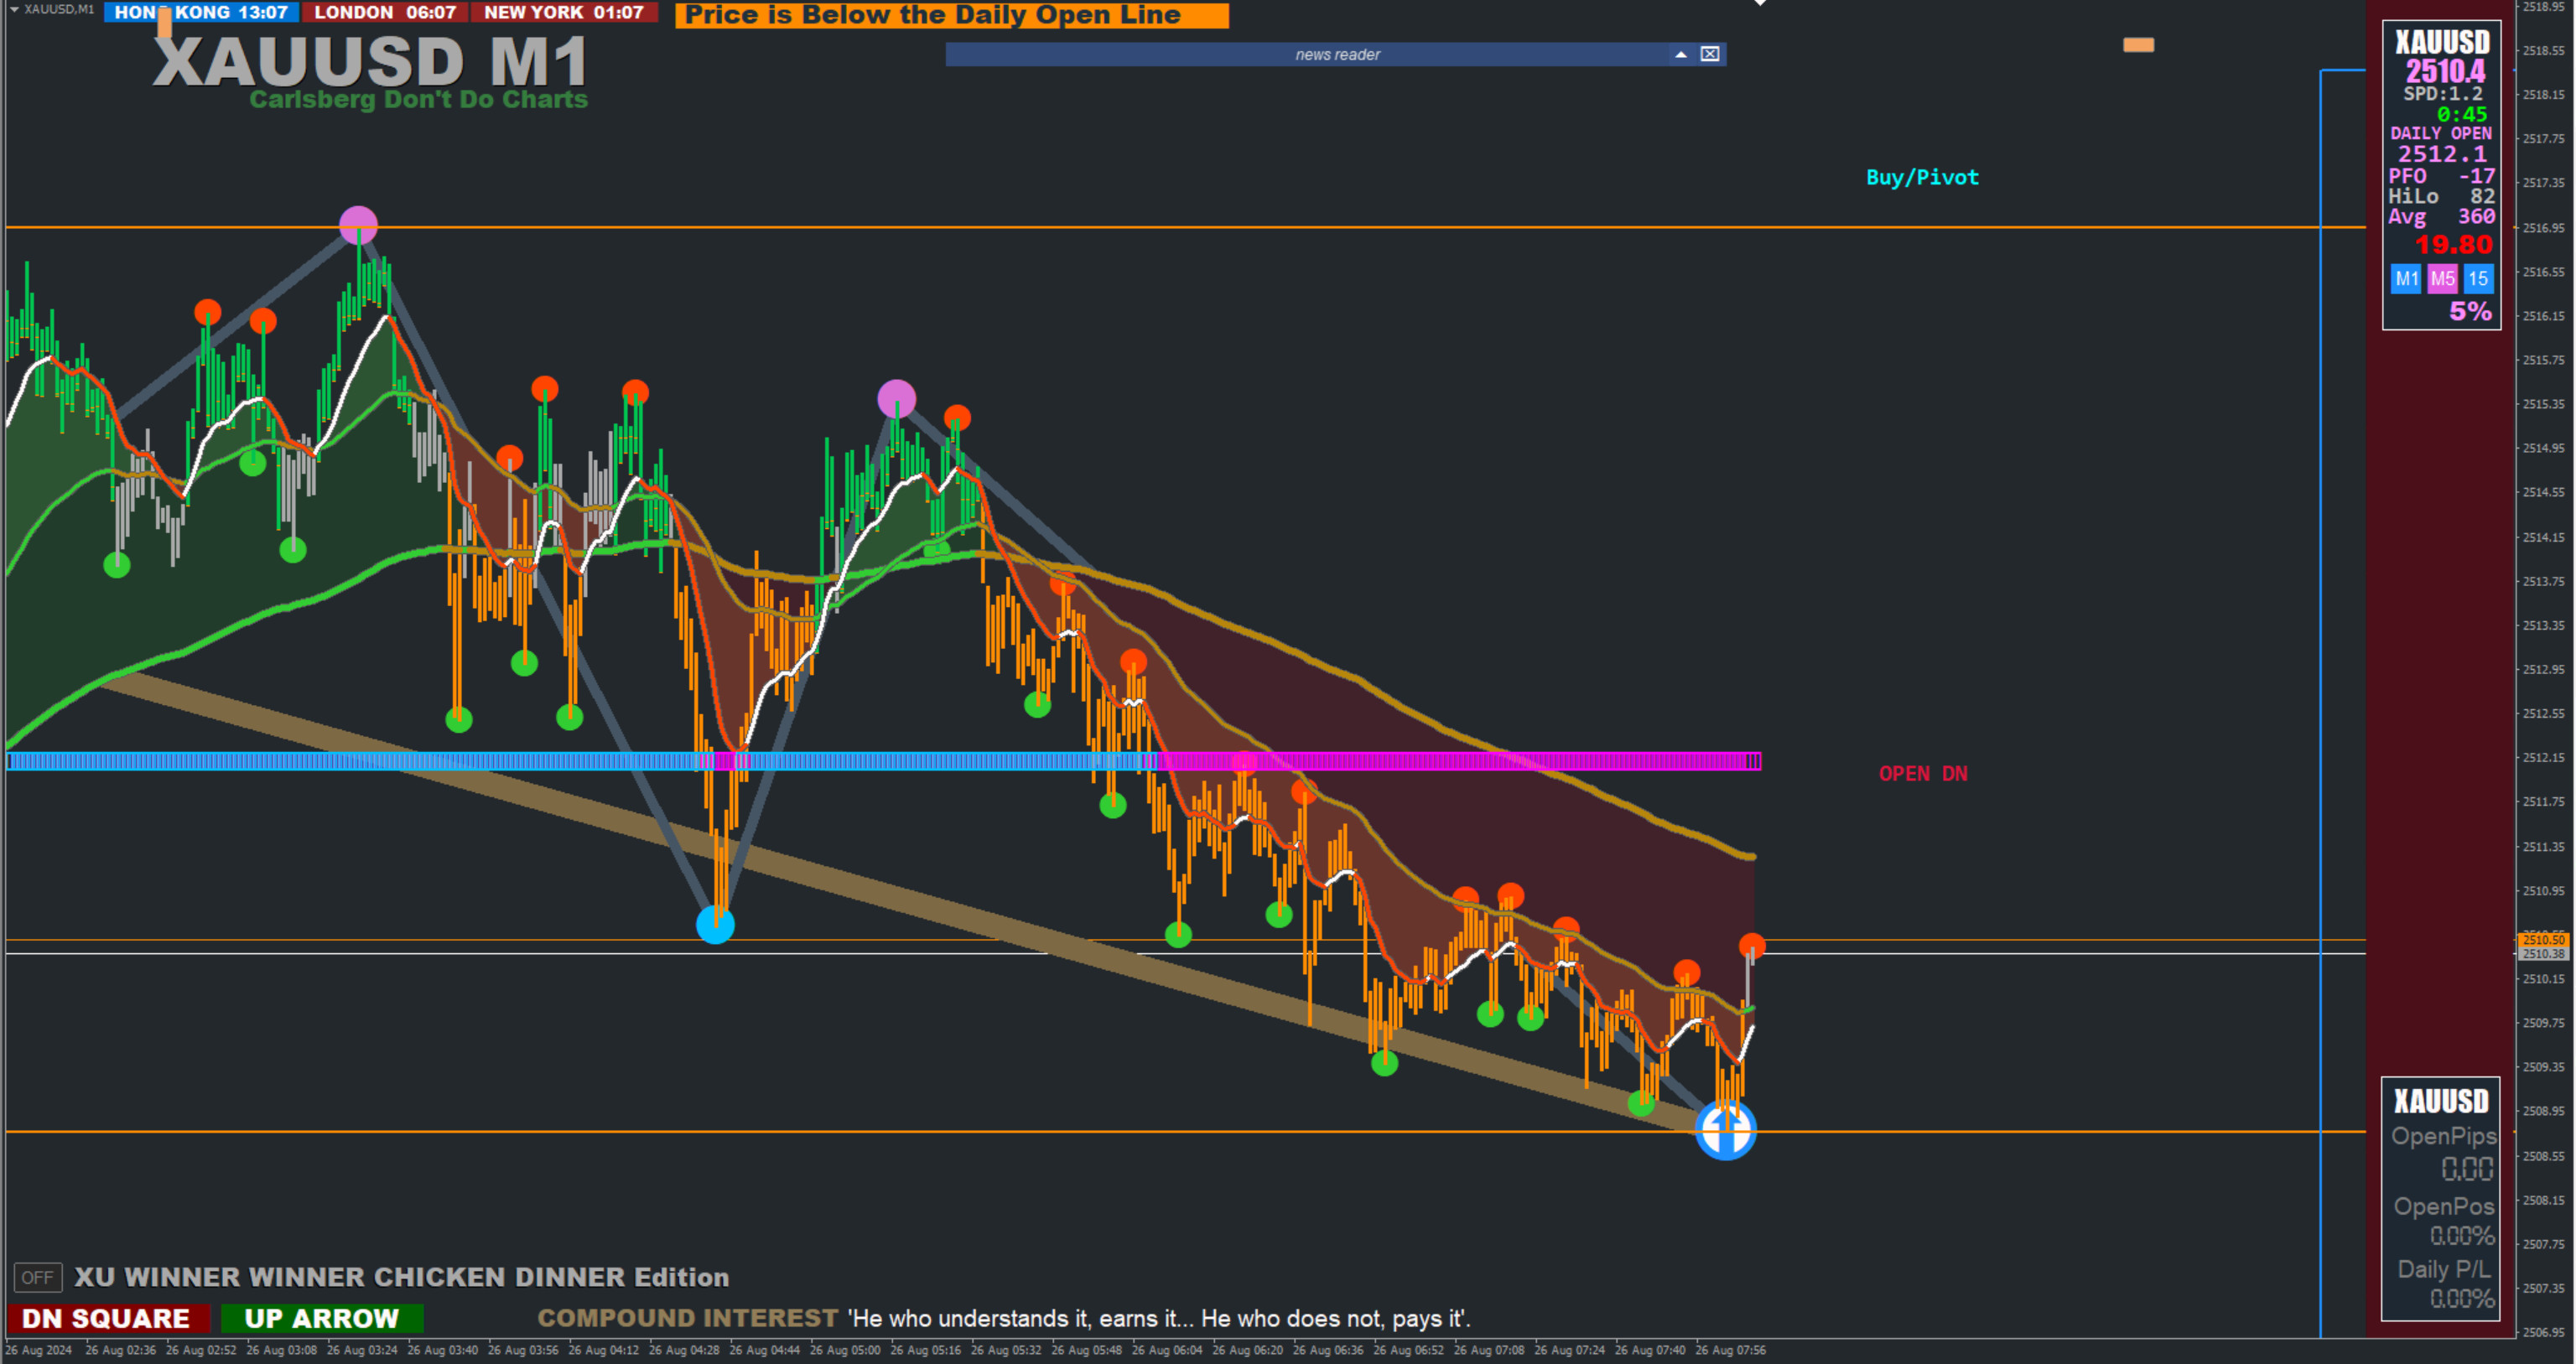This screenshot has height=1364, width=2576.
Task: Click the DN SQUARE red label
Action: click(107, 1318)
